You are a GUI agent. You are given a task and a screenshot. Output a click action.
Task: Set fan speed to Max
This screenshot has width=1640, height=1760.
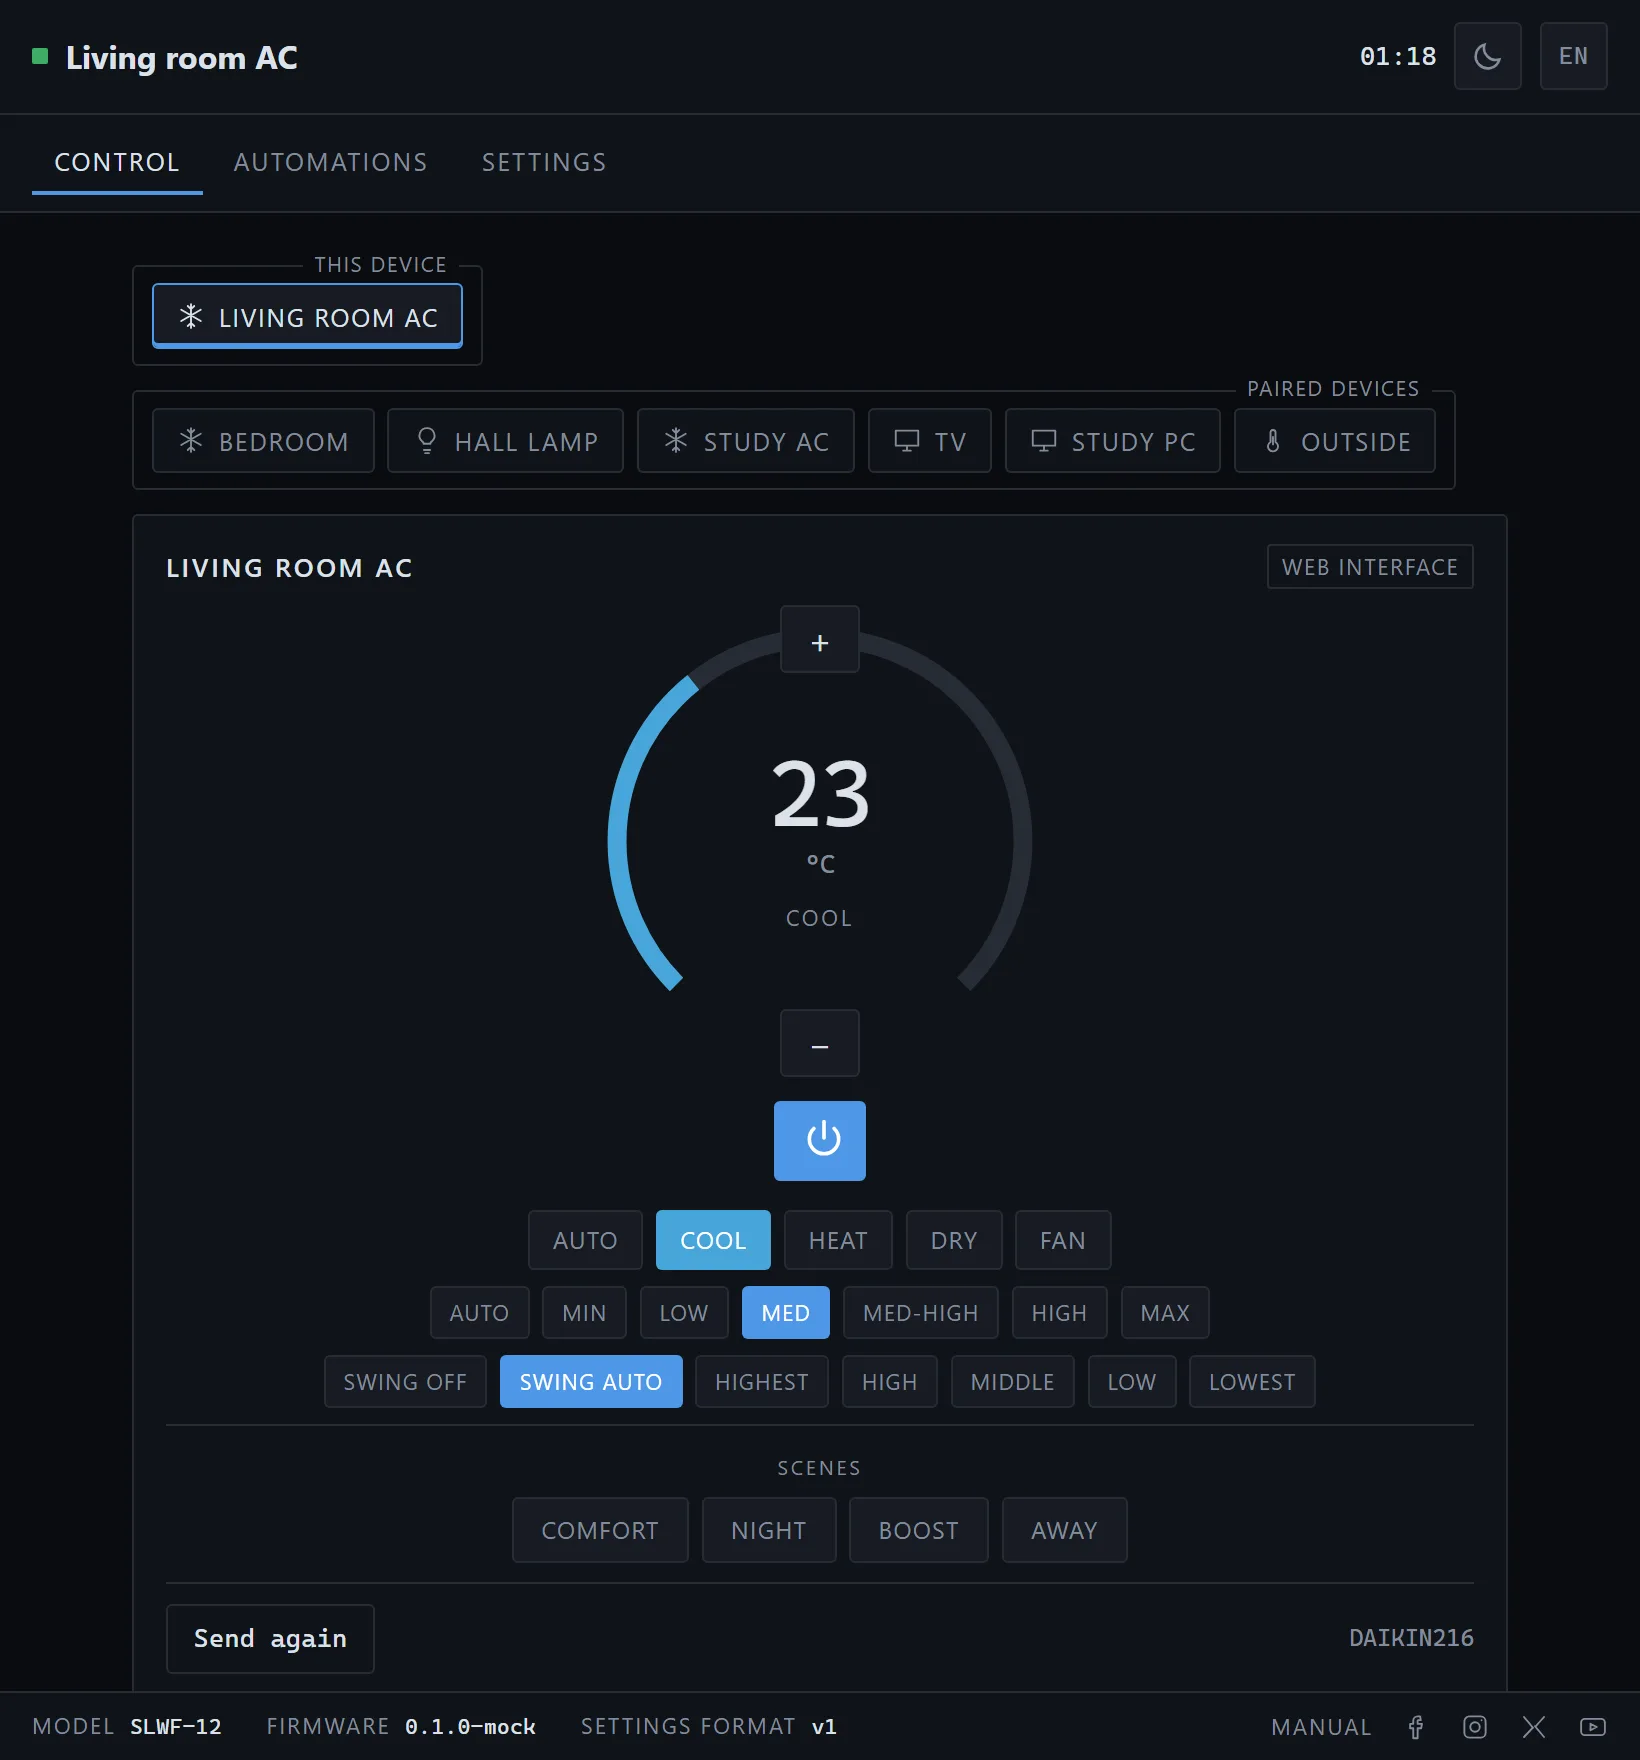tap(1165, 1312)
